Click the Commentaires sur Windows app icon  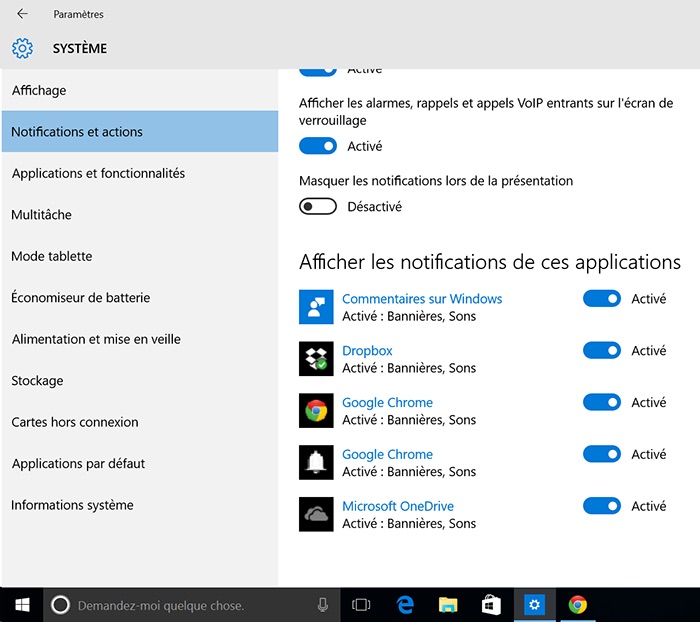(316, 307)
